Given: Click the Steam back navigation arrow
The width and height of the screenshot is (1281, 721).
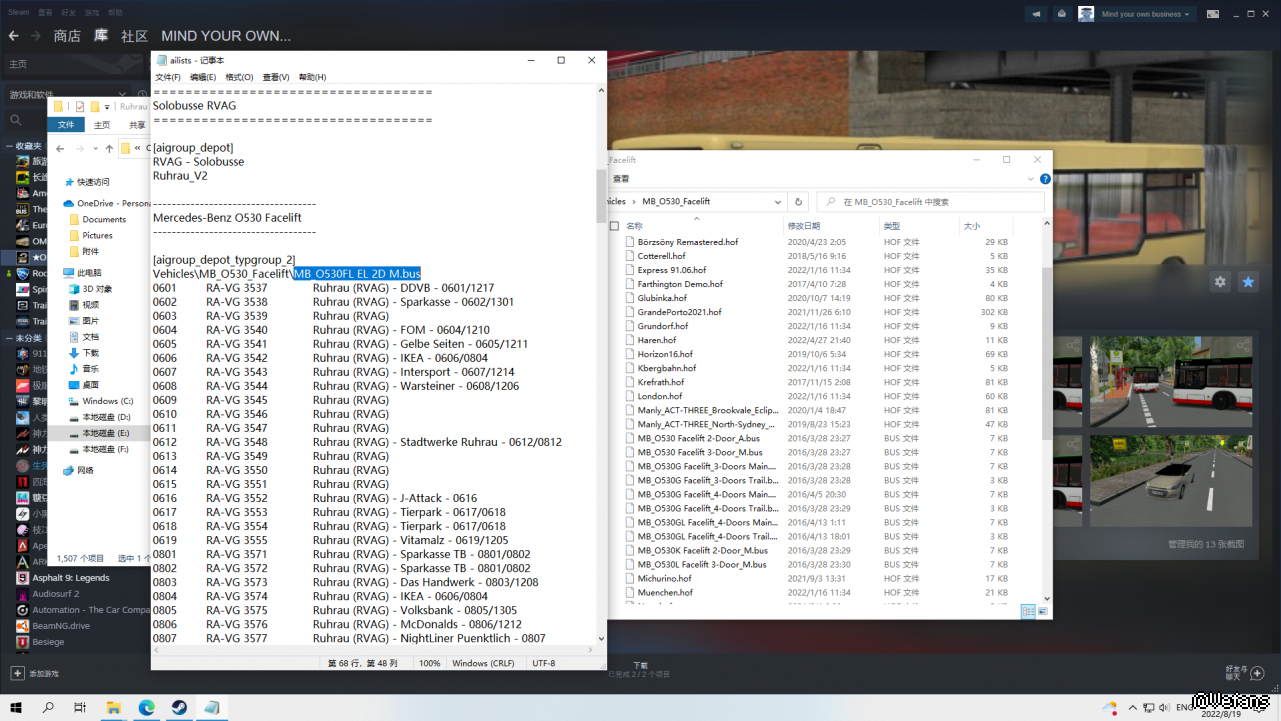Looking at the screenshot, I should point(14,36).
